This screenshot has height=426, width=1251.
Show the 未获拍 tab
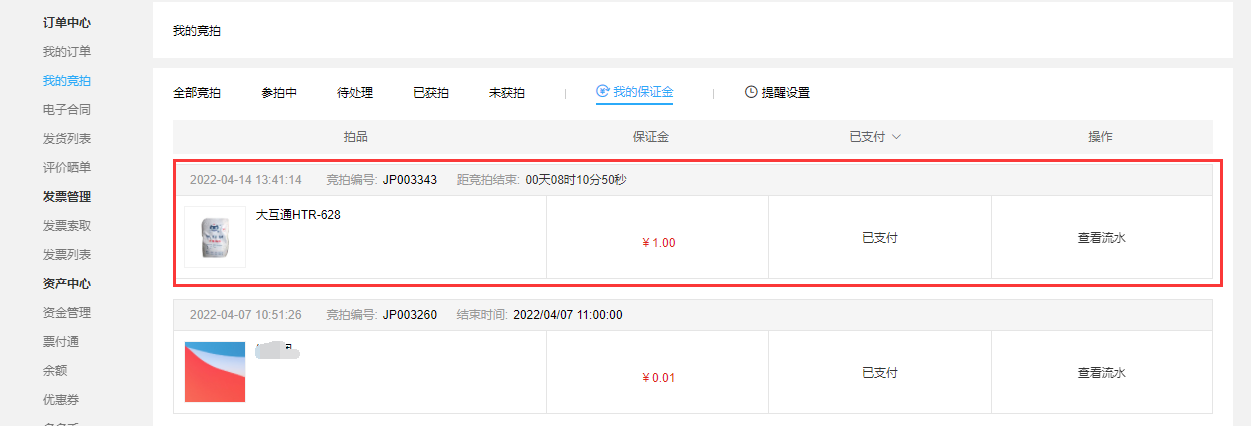click(x=507, y=93)
